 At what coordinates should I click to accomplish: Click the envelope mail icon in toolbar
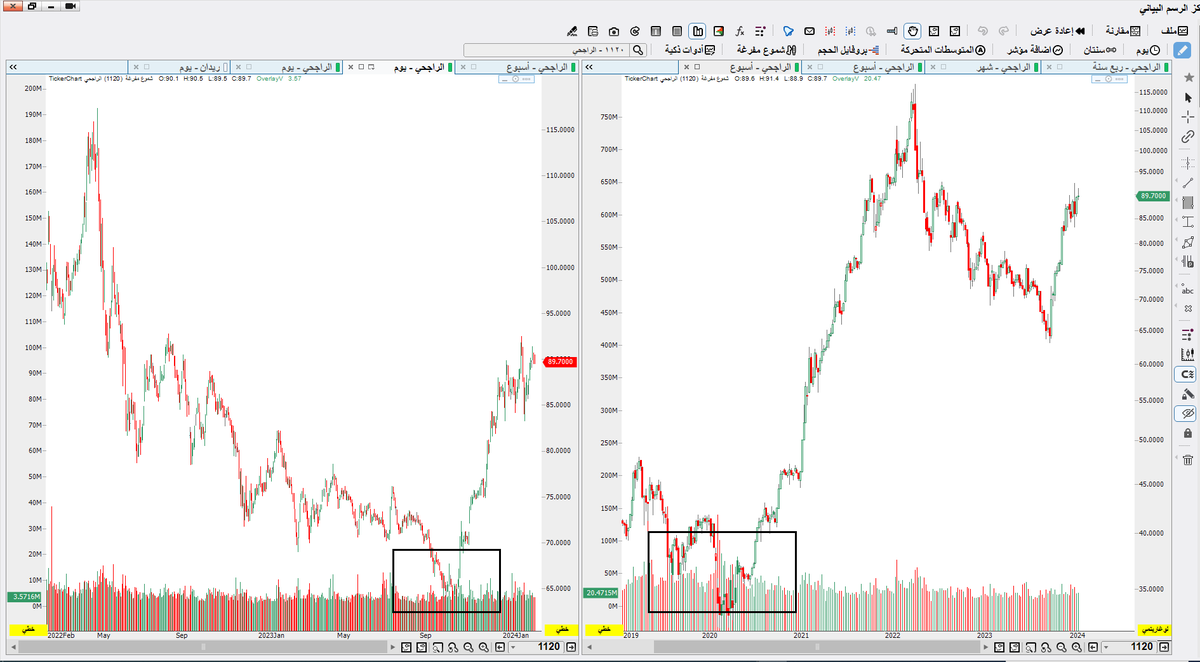coord(808,31)
